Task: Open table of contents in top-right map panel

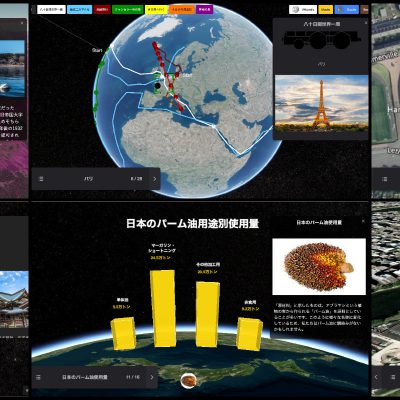Action: 384,179
